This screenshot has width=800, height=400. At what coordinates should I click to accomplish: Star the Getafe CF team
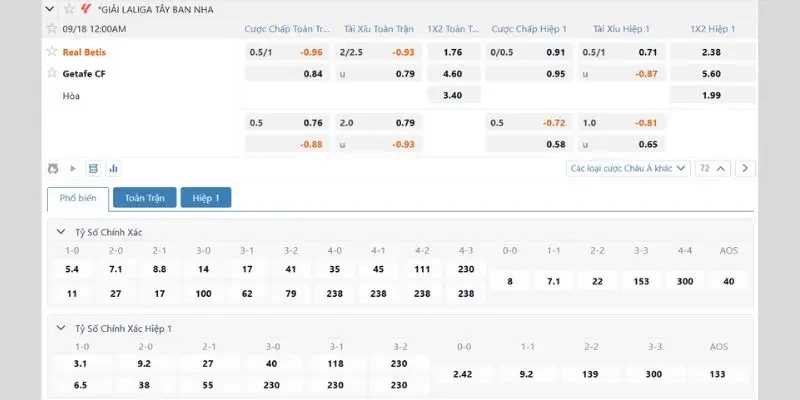pos(52,73)
